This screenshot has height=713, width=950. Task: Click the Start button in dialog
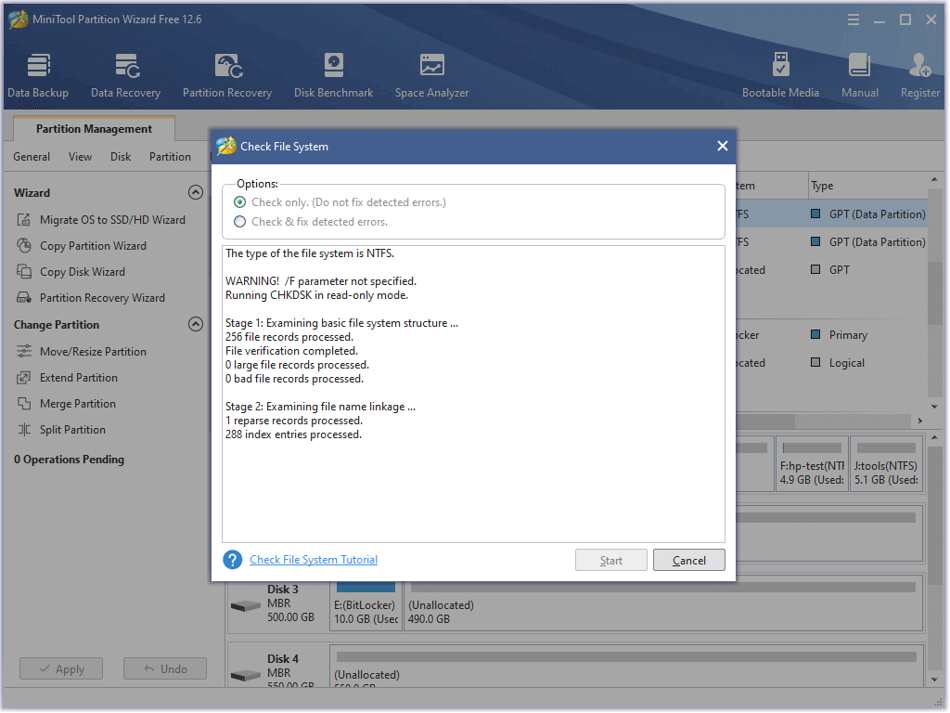click(611, 560)
